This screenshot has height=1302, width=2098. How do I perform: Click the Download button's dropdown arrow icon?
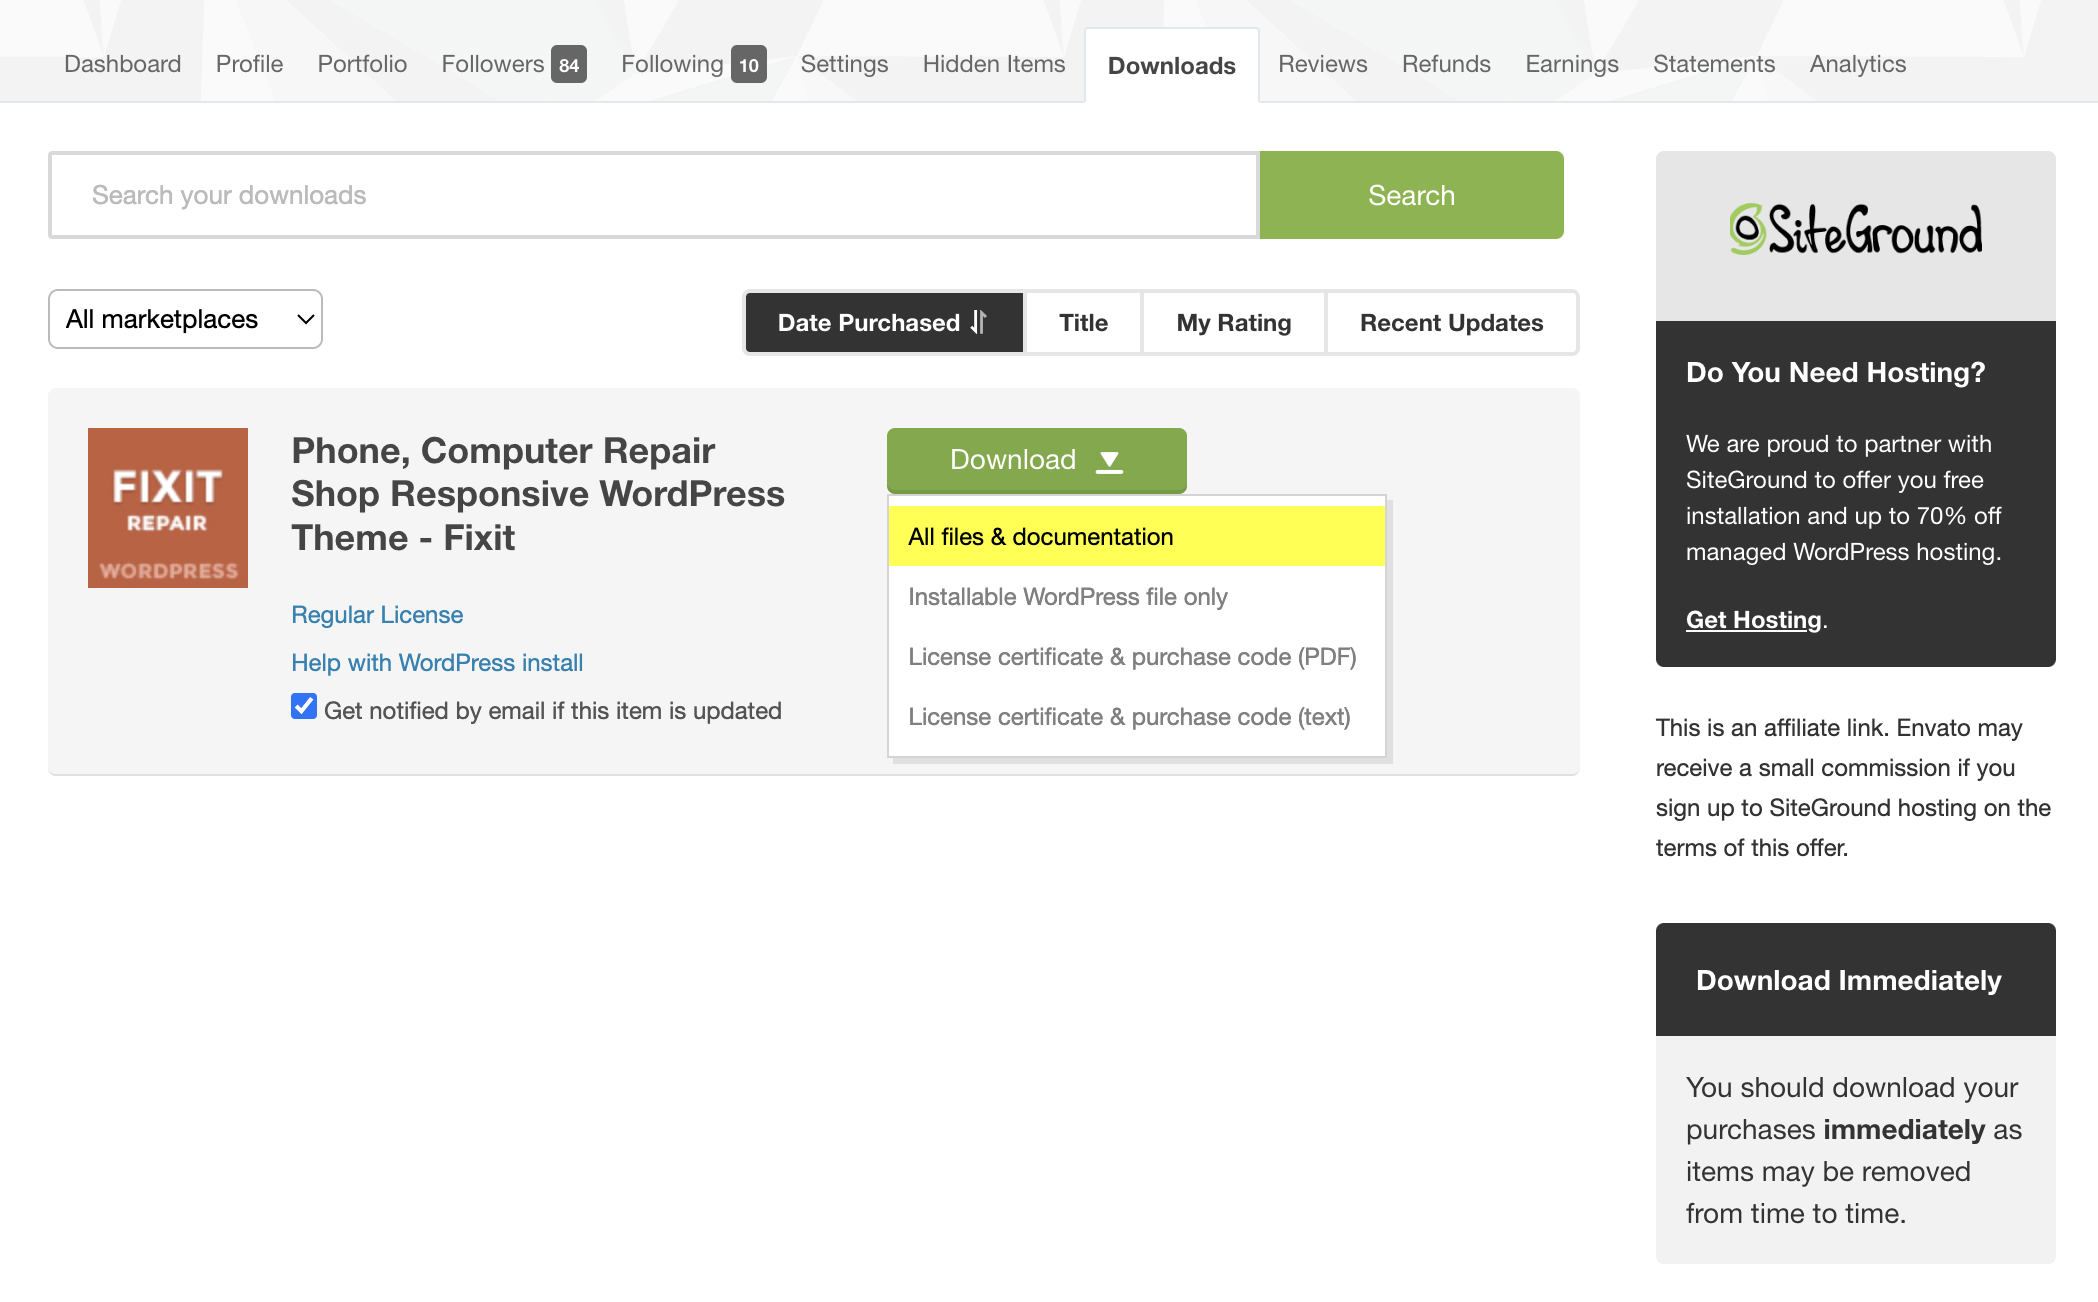tap(1109, 460)
